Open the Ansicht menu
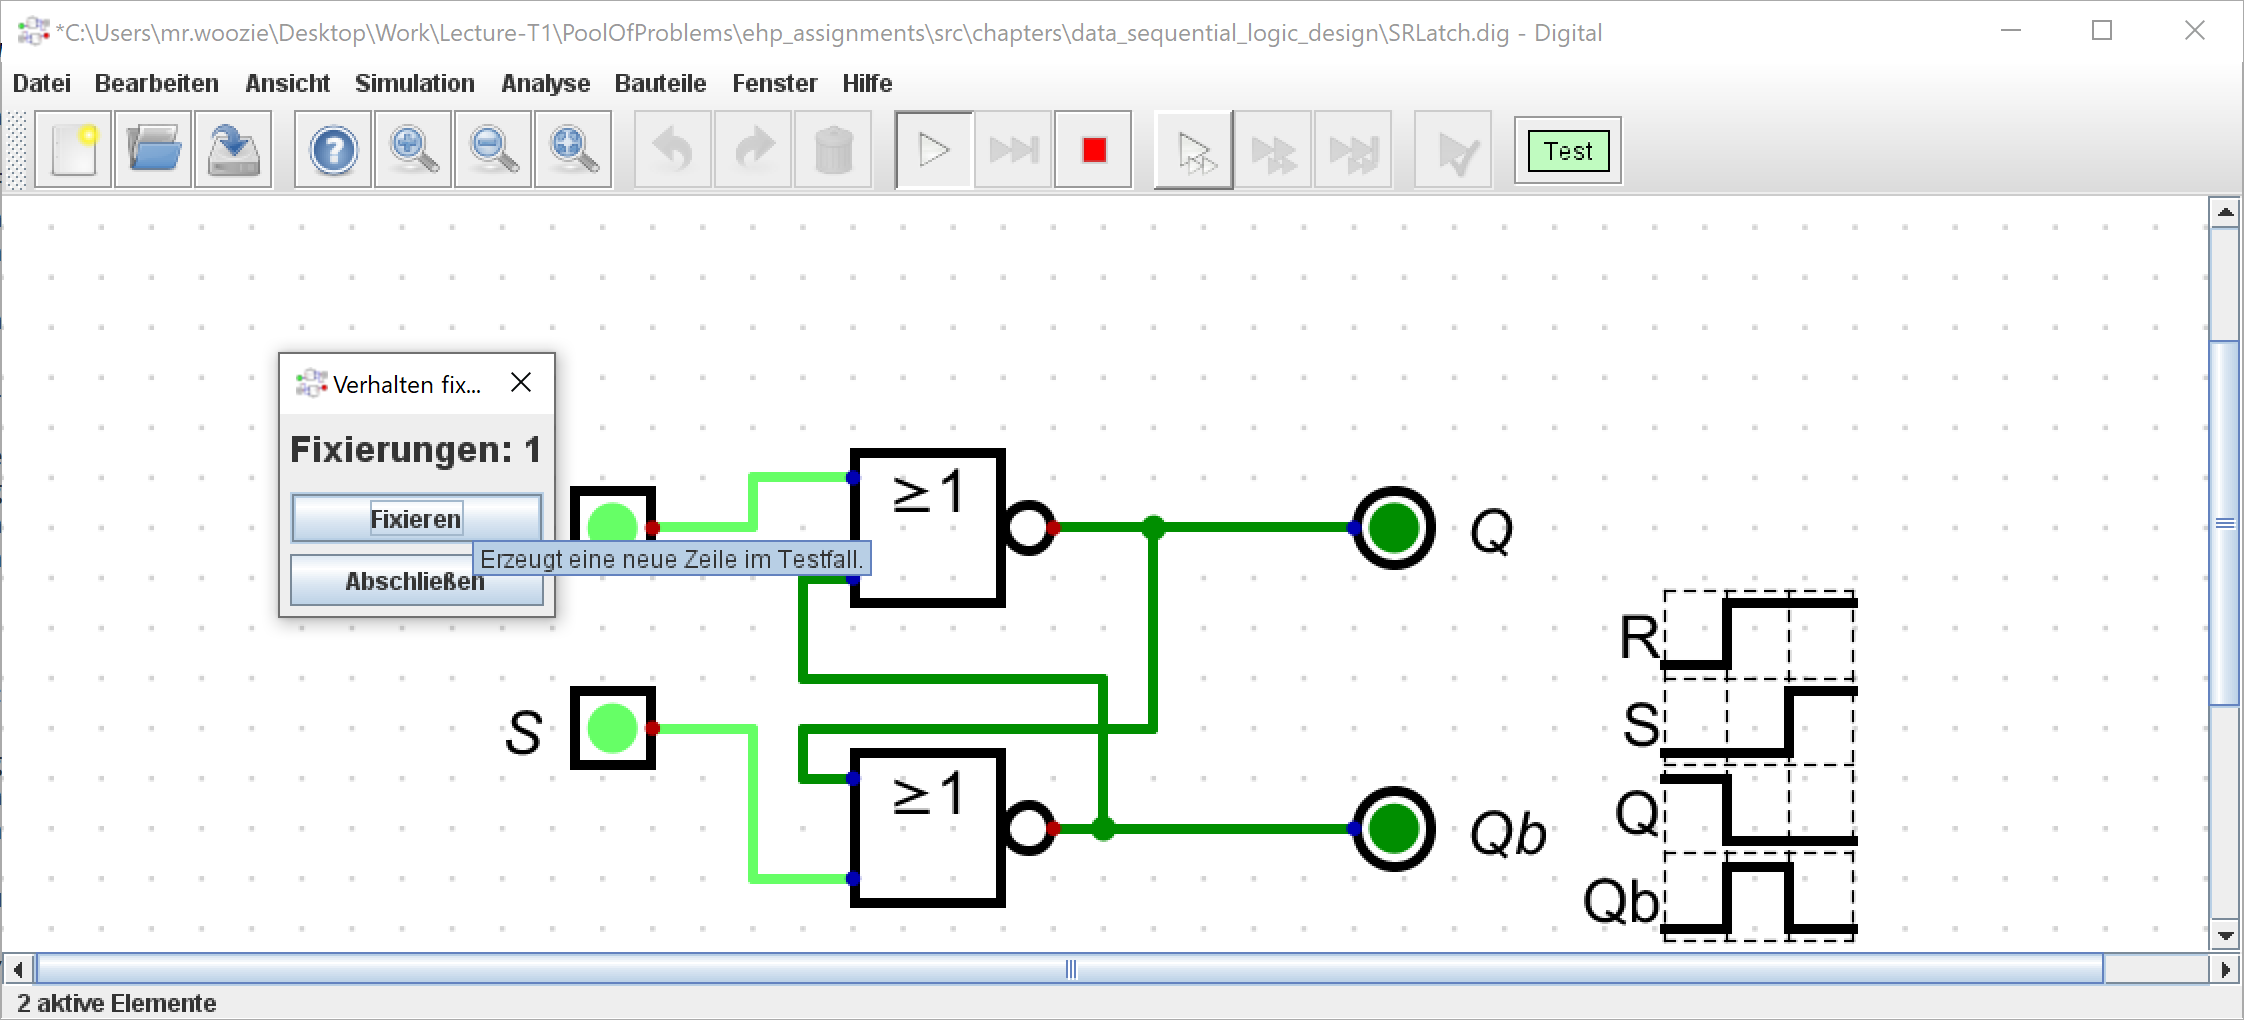The height and width of the screenshot is (1020, 2244). pos(287,83)
